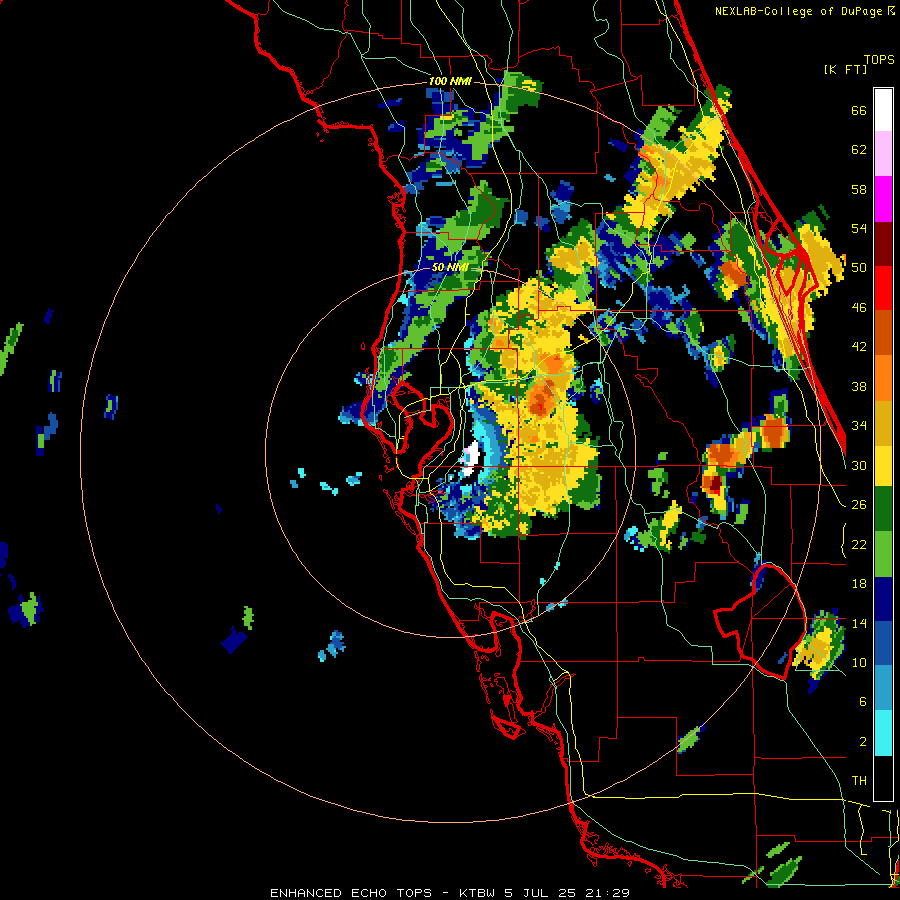Click the white high-top echo near Tampa Bay

click(471, 457)
